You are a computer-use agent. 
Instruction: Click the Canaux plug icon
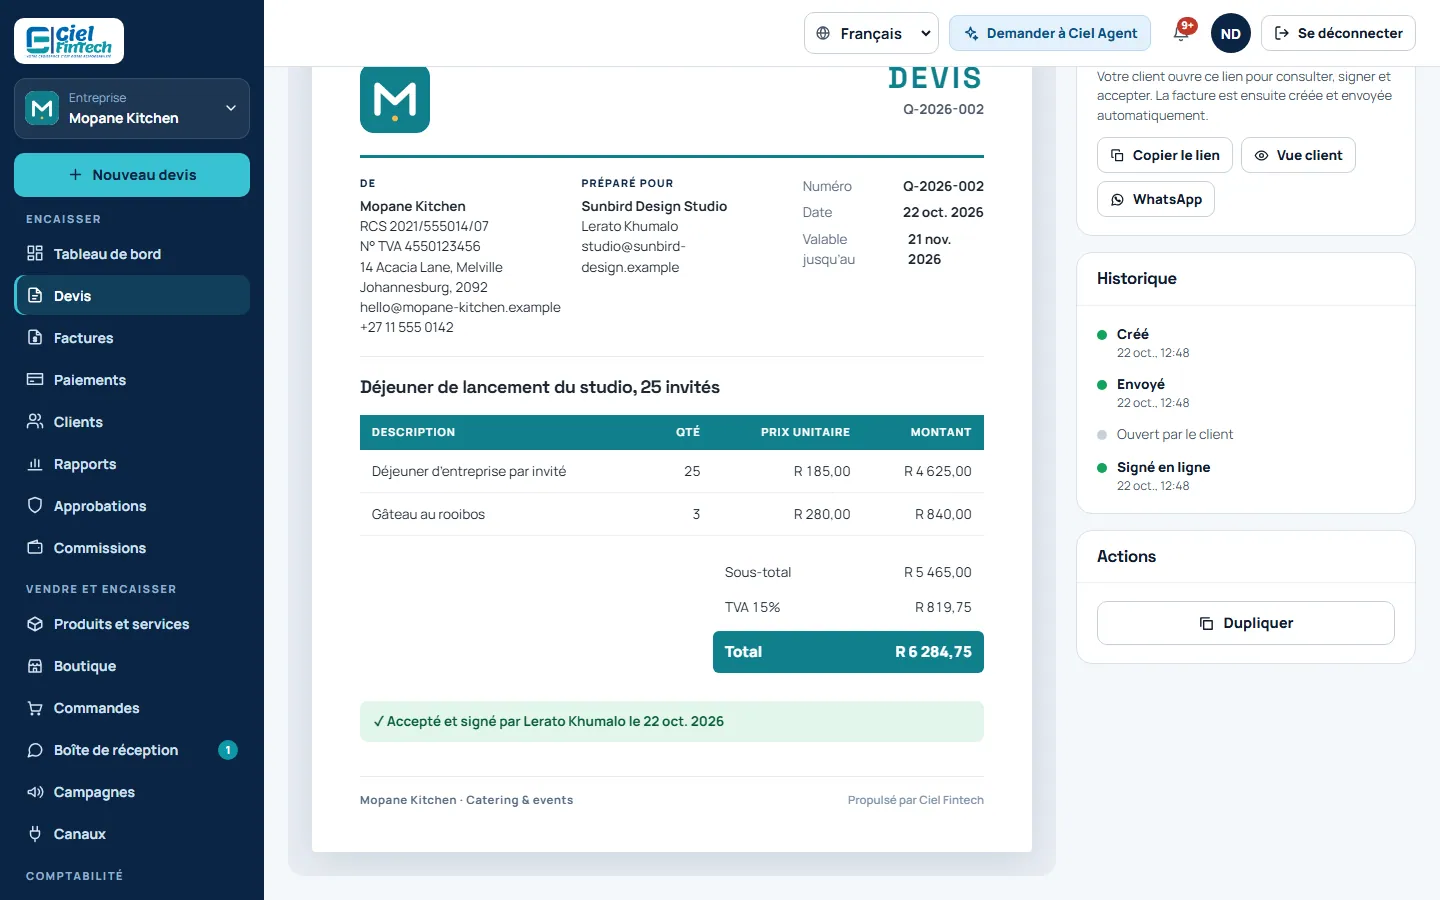pyautogui.click(x=35, y=833)
